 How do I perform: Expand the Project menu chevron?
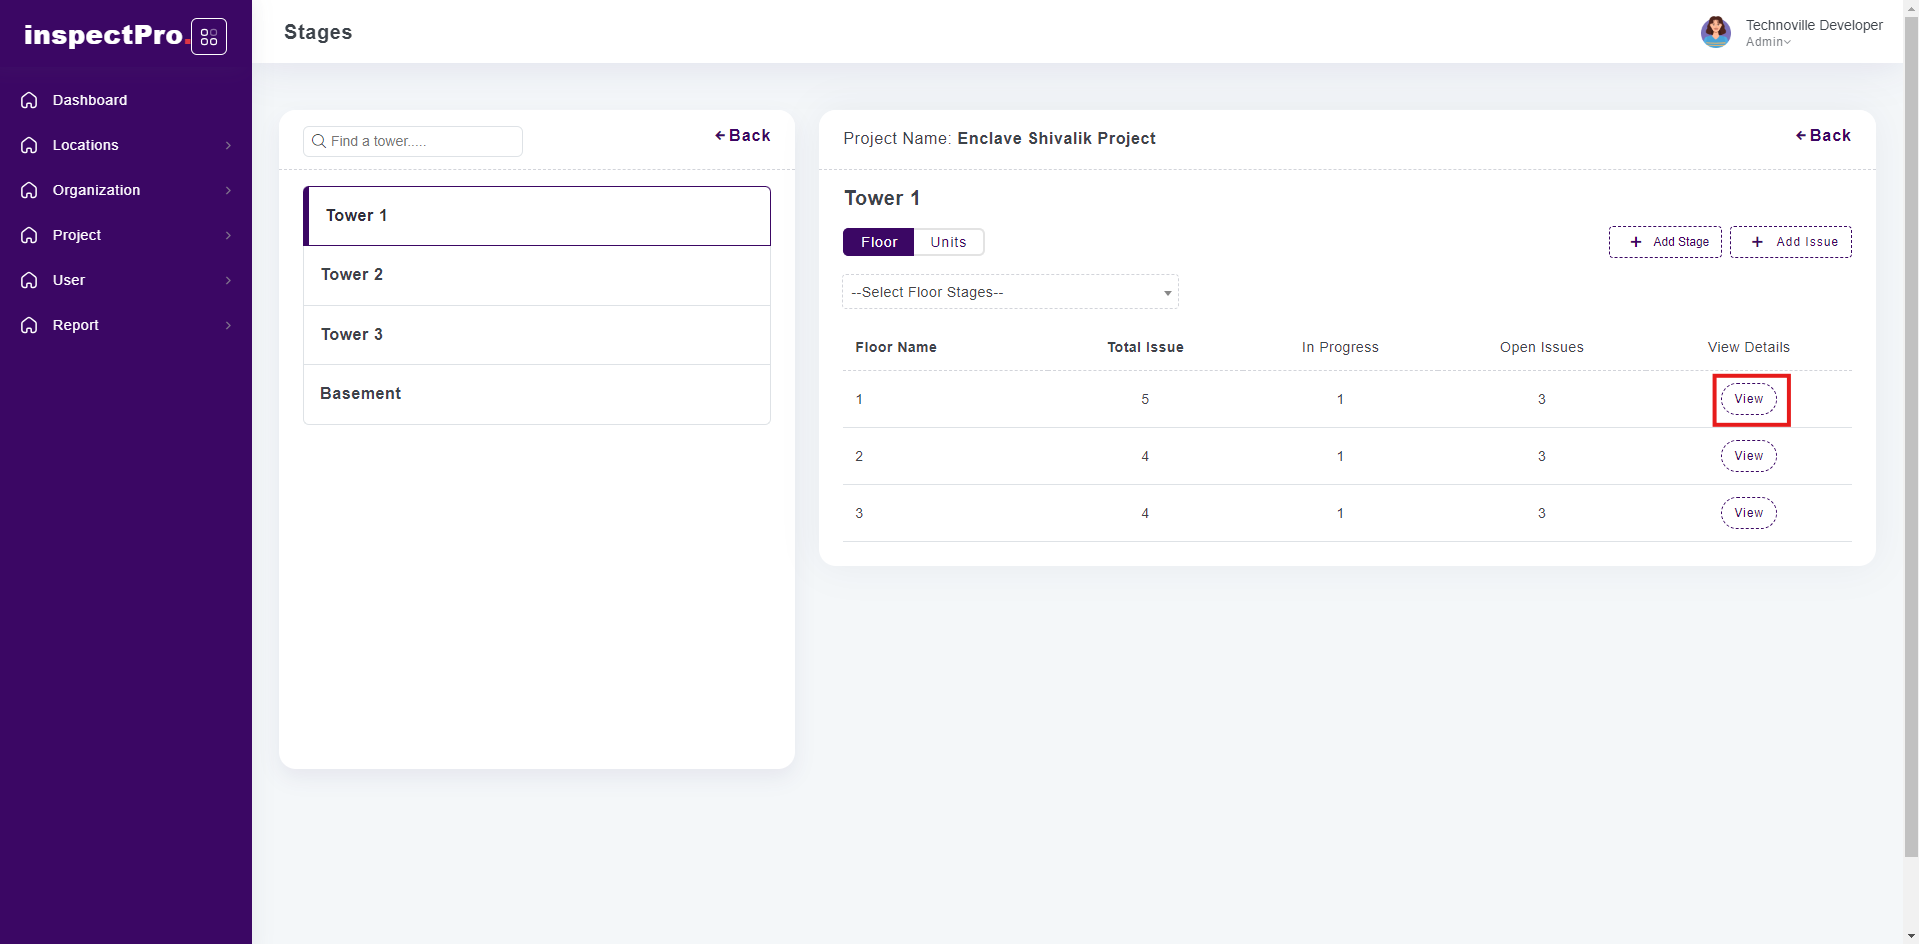[228, 235]
